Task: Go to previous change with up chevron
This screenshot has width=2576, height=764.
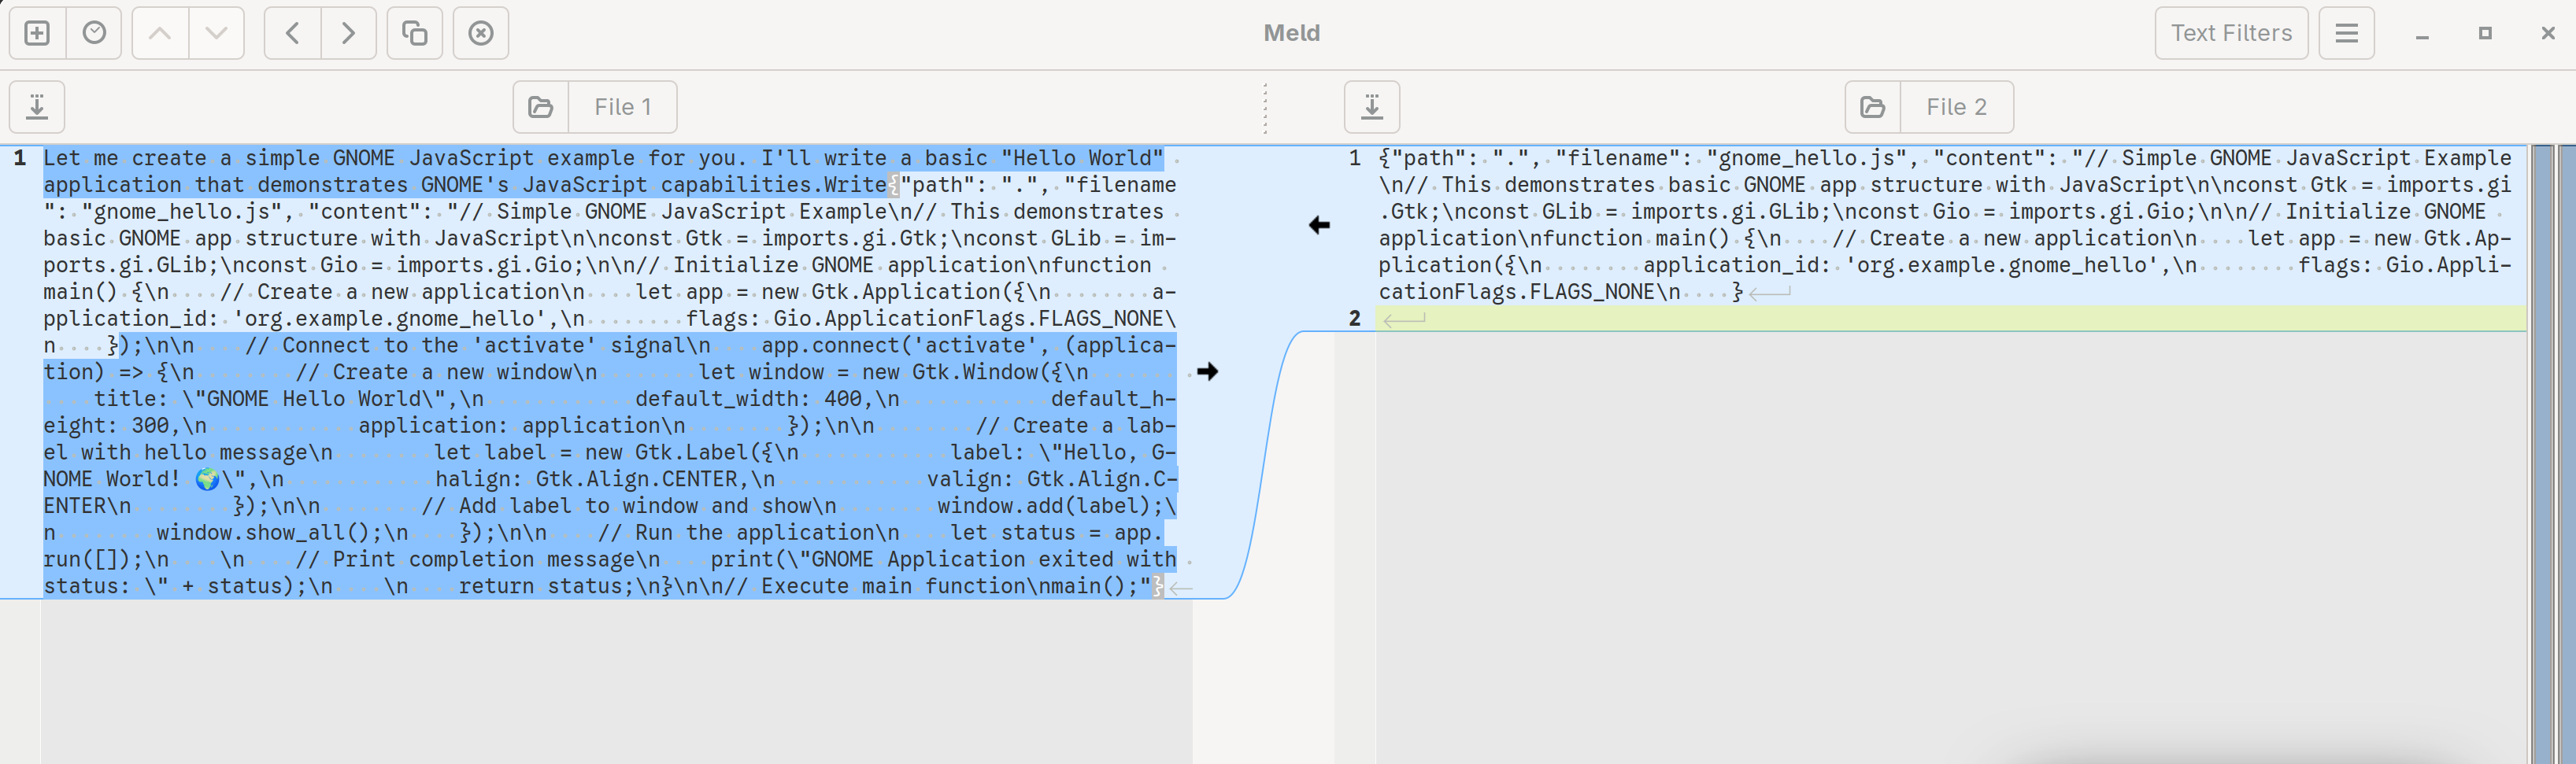Action: 160,33
